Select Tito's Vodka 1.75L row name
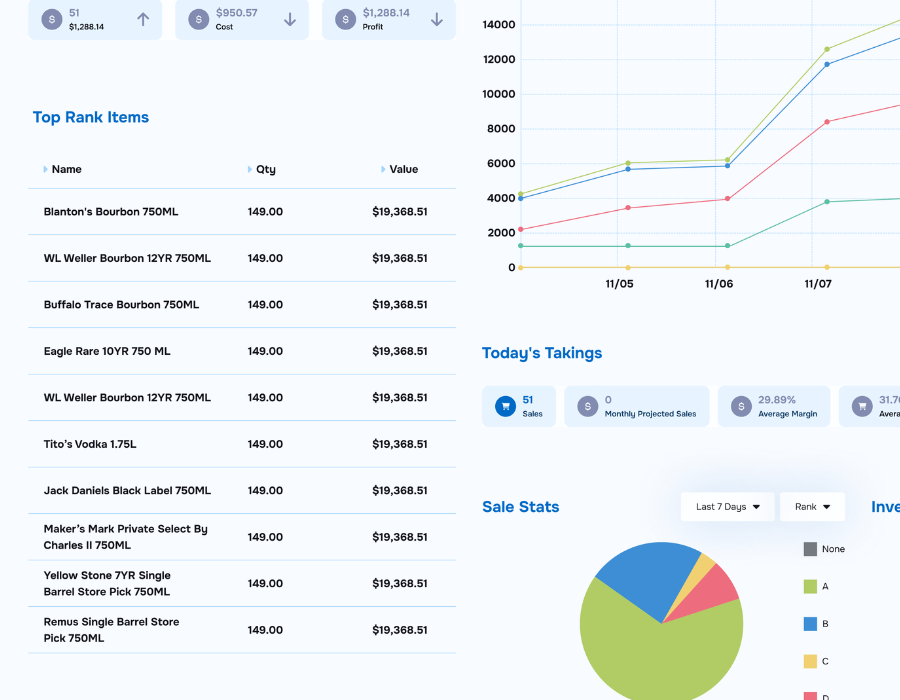Image resolution: width=900 pixels, height=700 pixels. [x=90, y=444]
